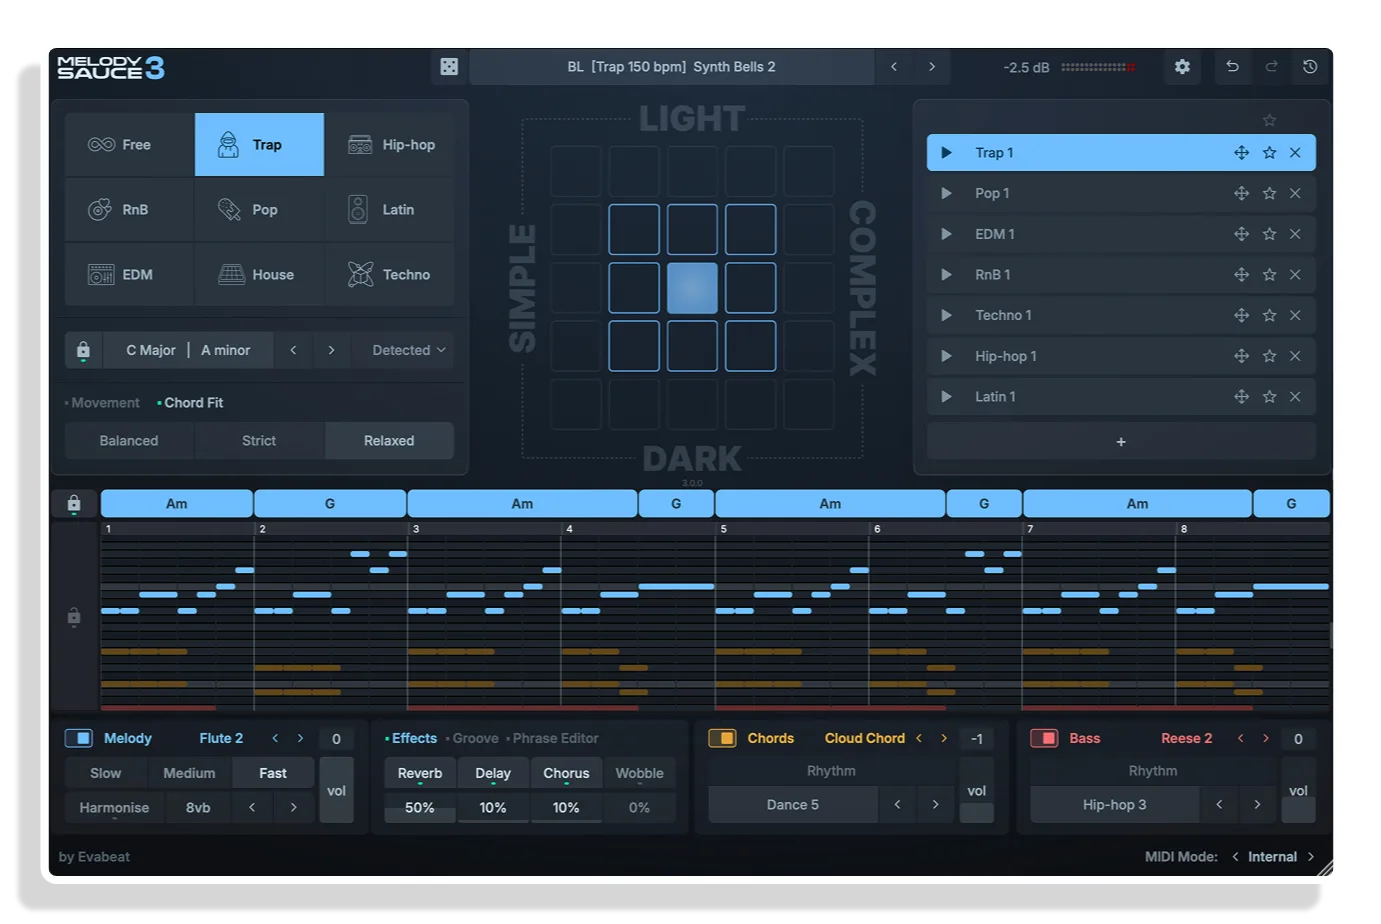Switch to previous key

point(293,350)
